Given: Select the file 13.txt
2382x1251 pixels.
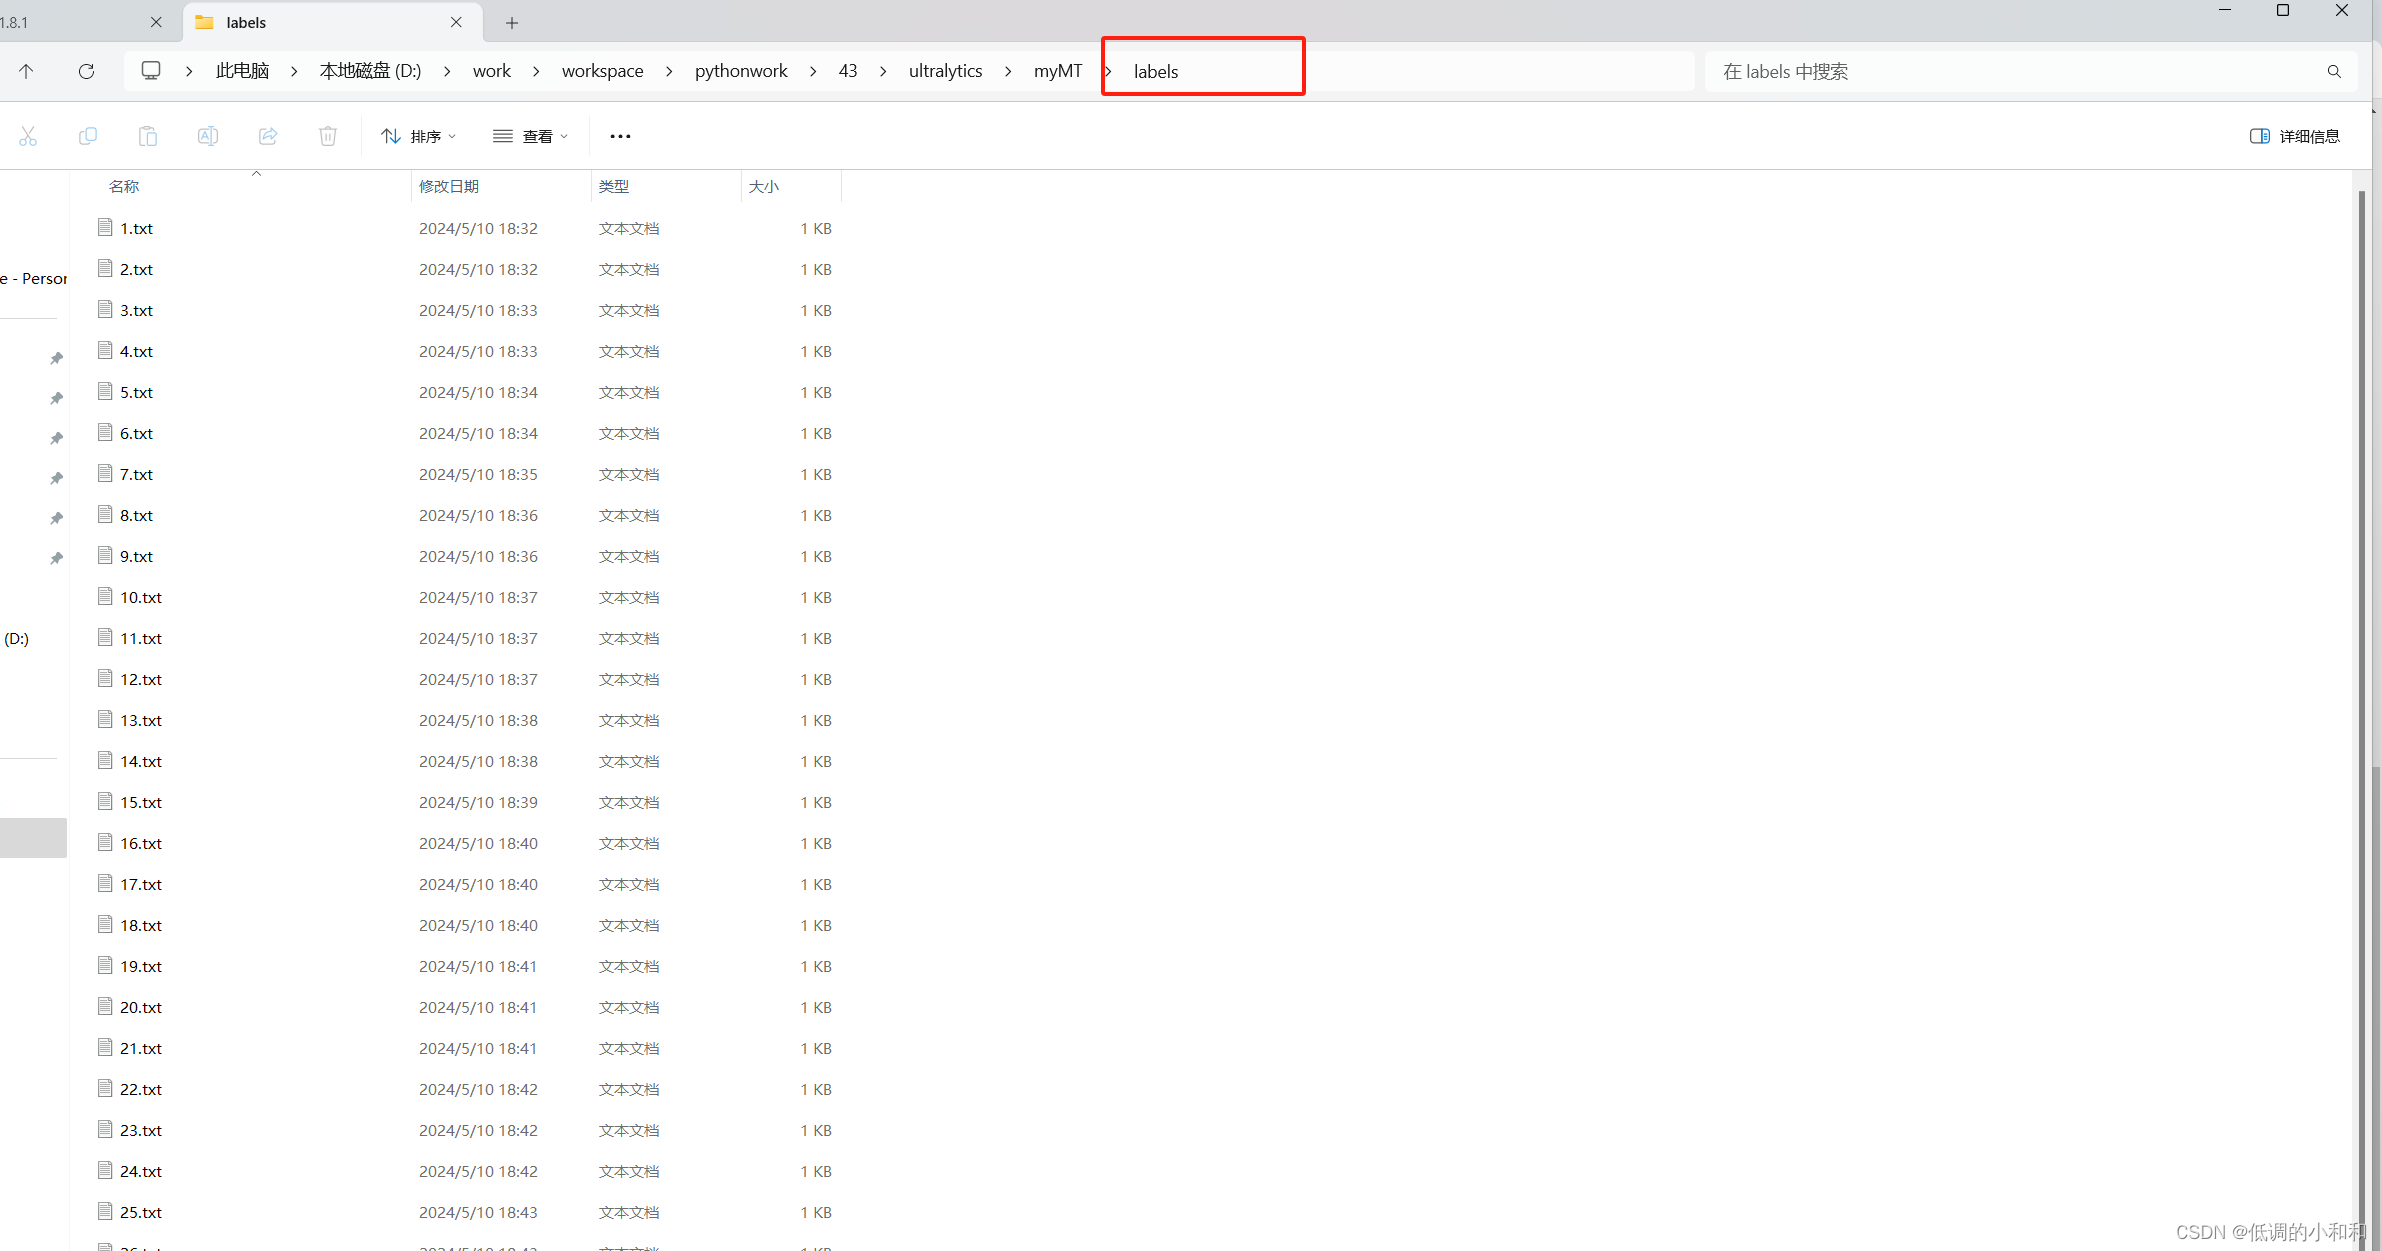Looking at the screenshot, I should [141, 720].
